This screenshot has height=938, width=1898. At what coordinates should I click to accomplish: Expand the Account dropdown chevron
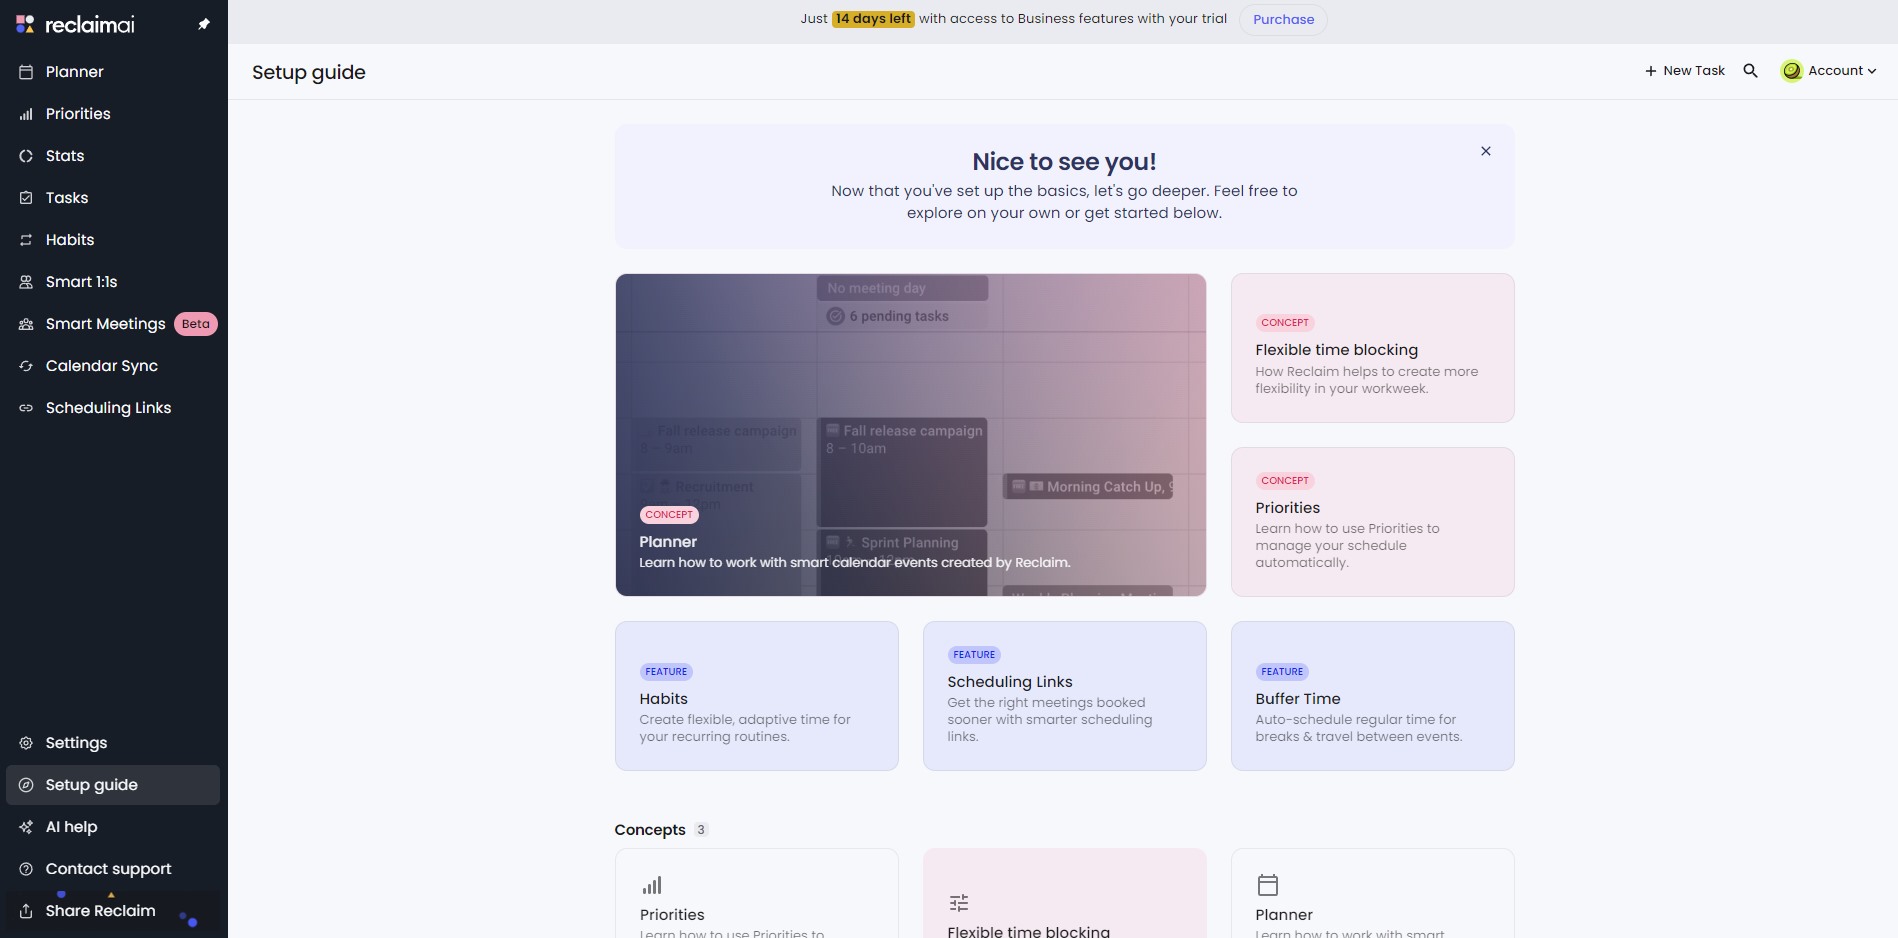(x=1872, y=71)
